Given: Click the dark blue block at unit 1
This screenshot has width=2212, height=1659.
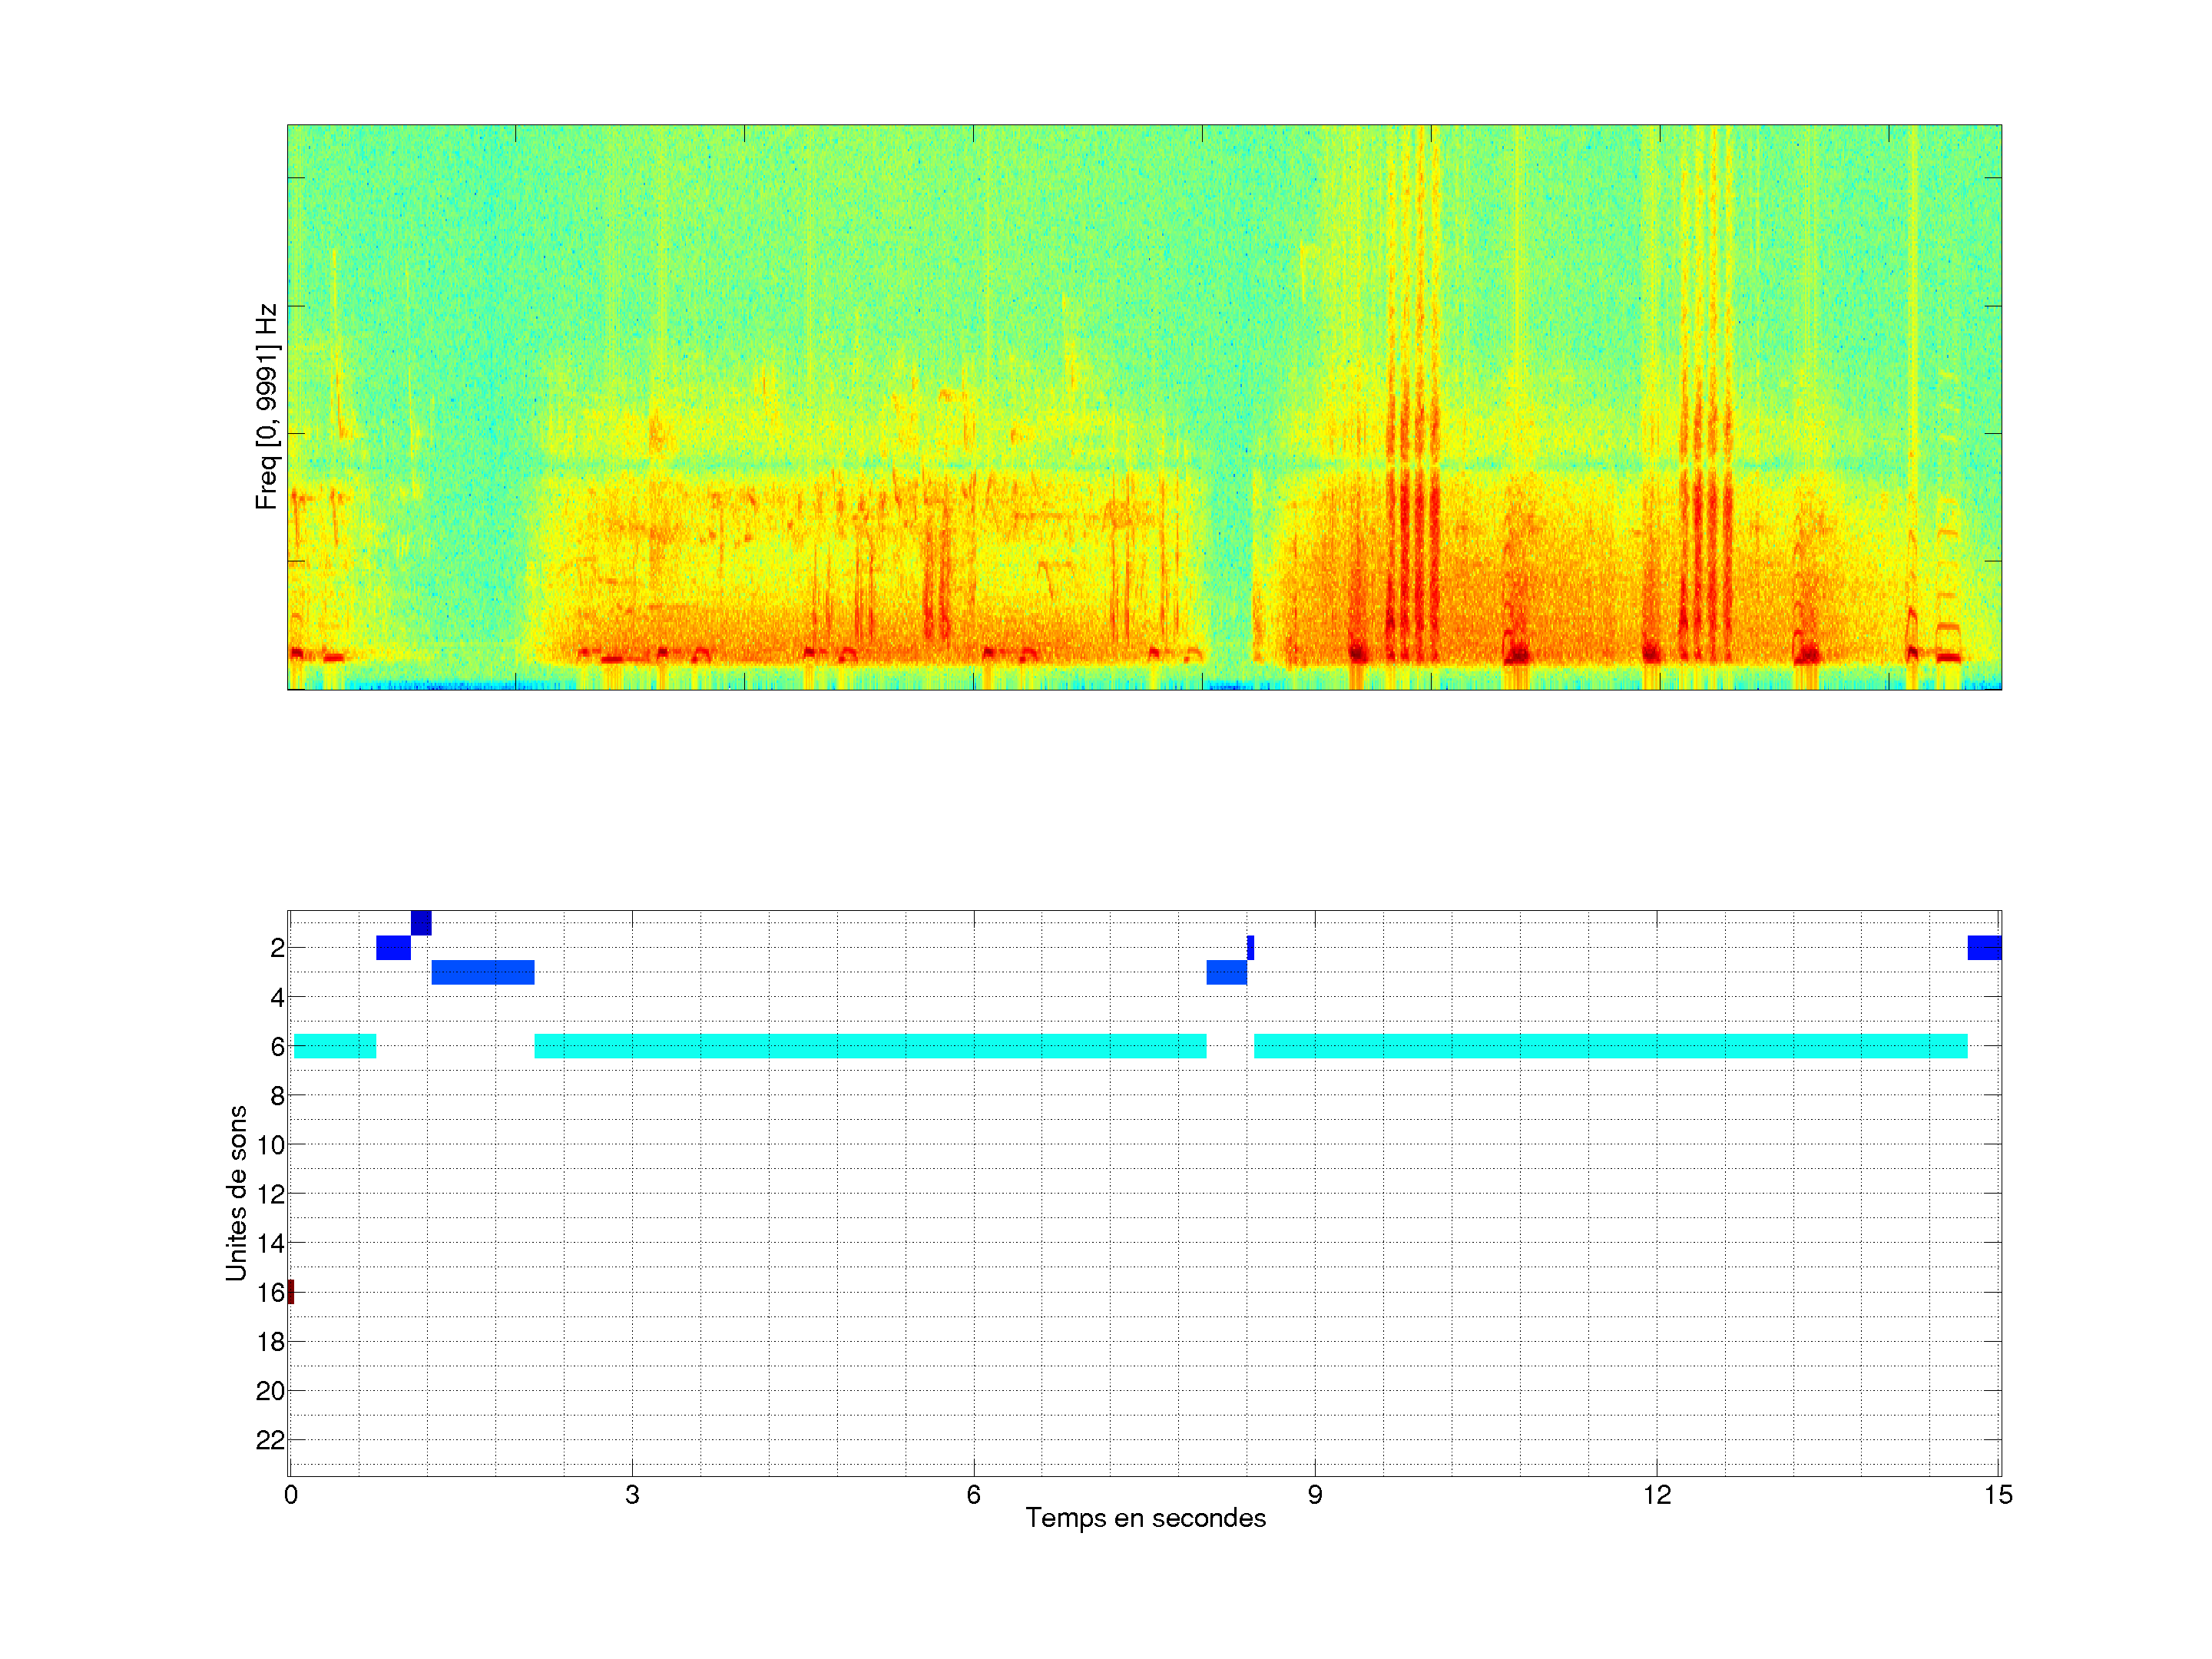Looking at the screenshot, I should pyautogui.click(x=421, y=922).
